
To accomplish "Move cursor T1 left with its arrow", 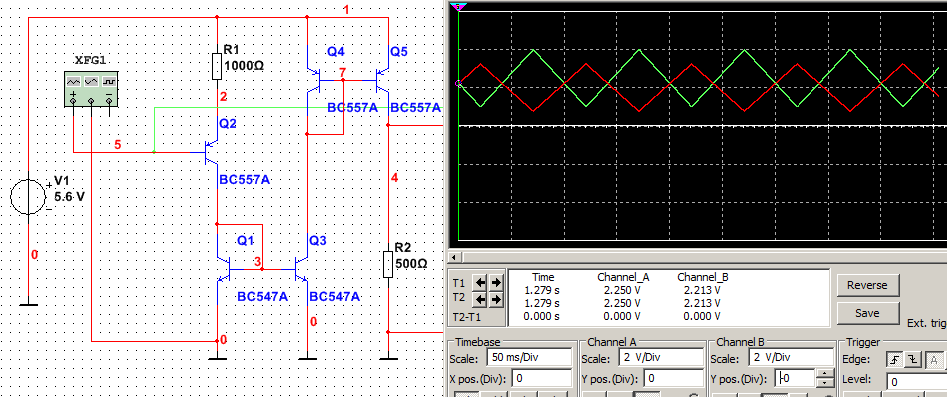I will pyautogui.click(x=480, y=282).
